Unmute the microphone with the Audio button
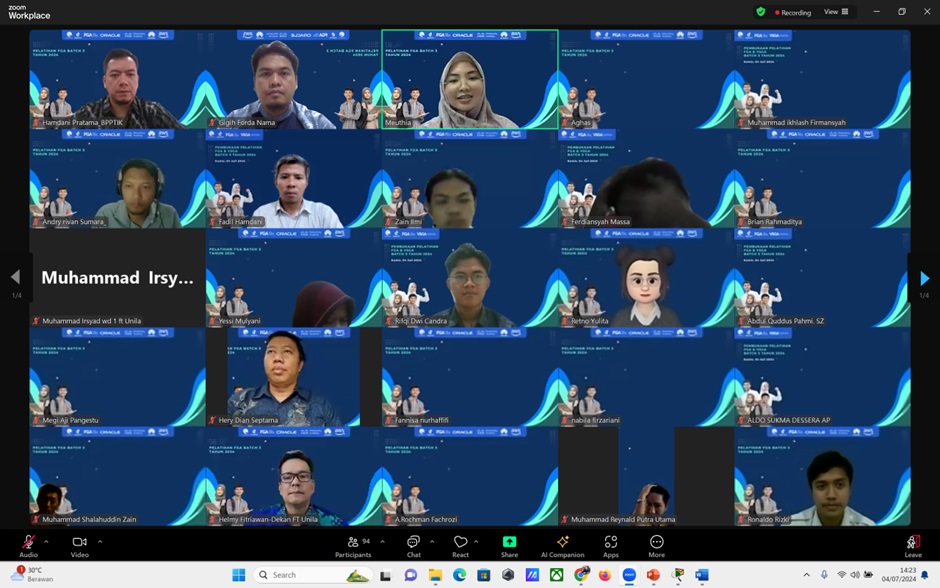This screenshot has height=588, width=940. [28, 543]
